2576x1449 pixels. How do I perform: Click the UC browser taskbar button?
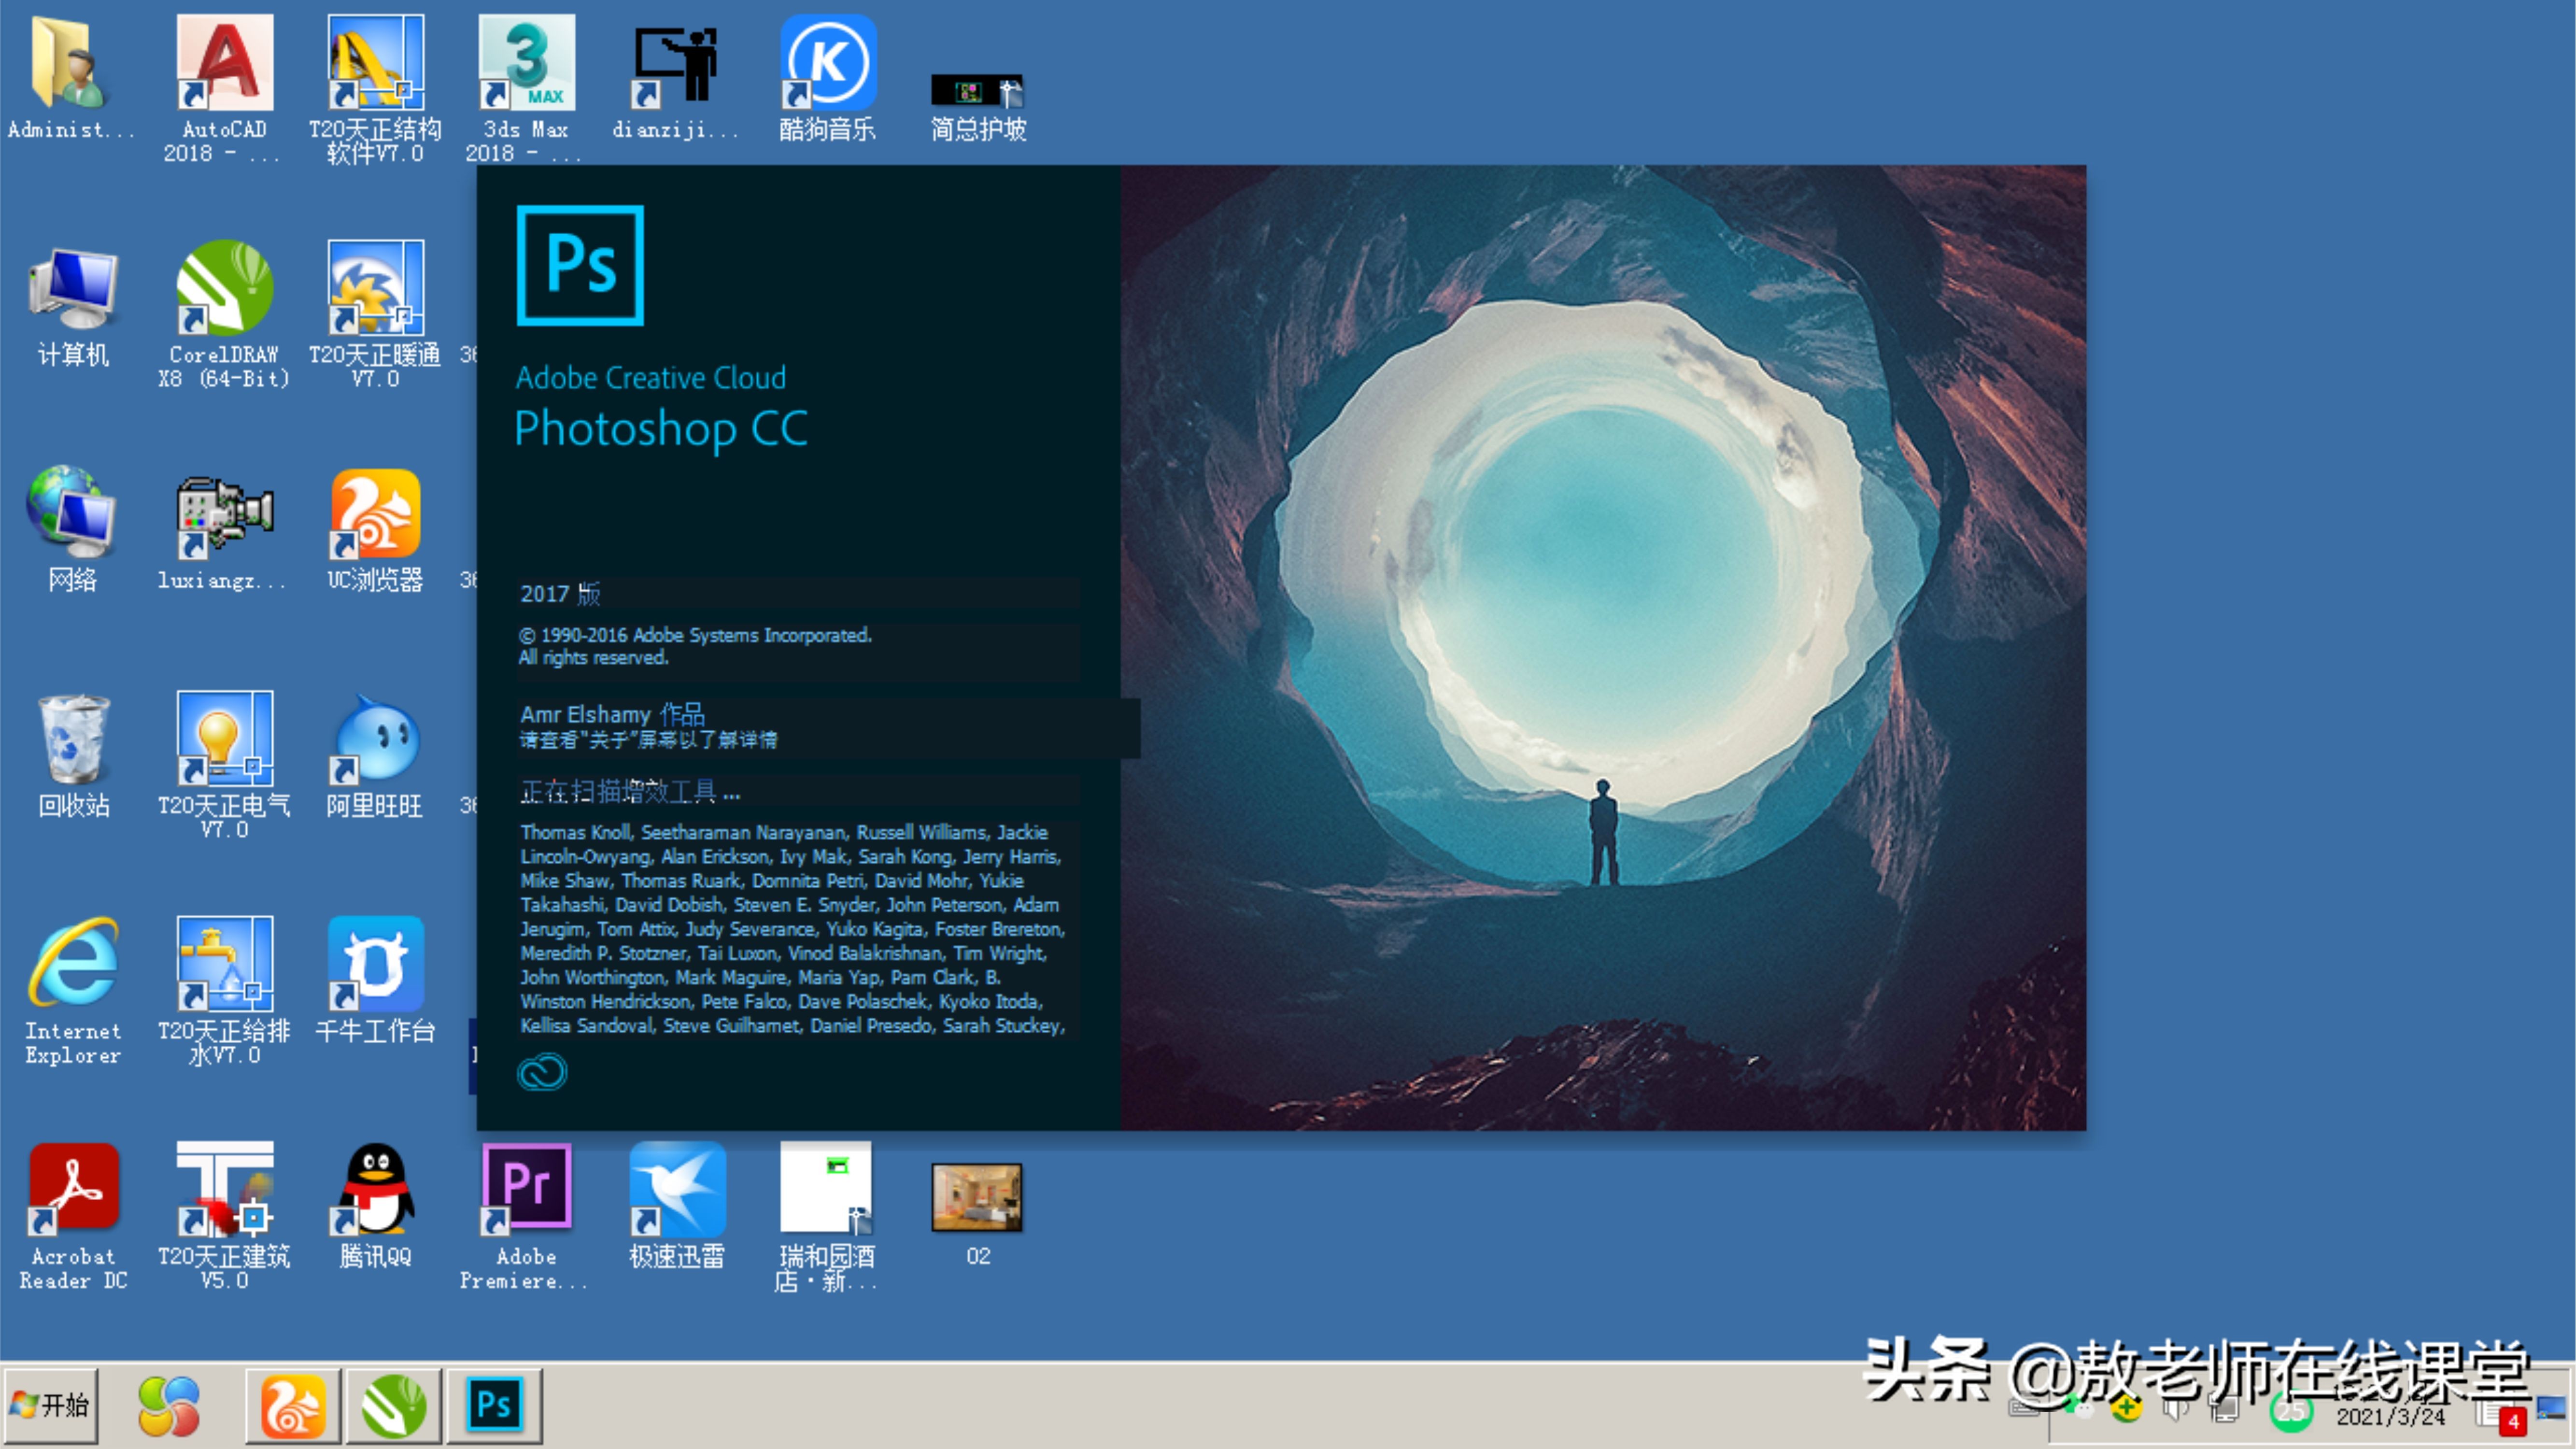[x=293, y=1405]
